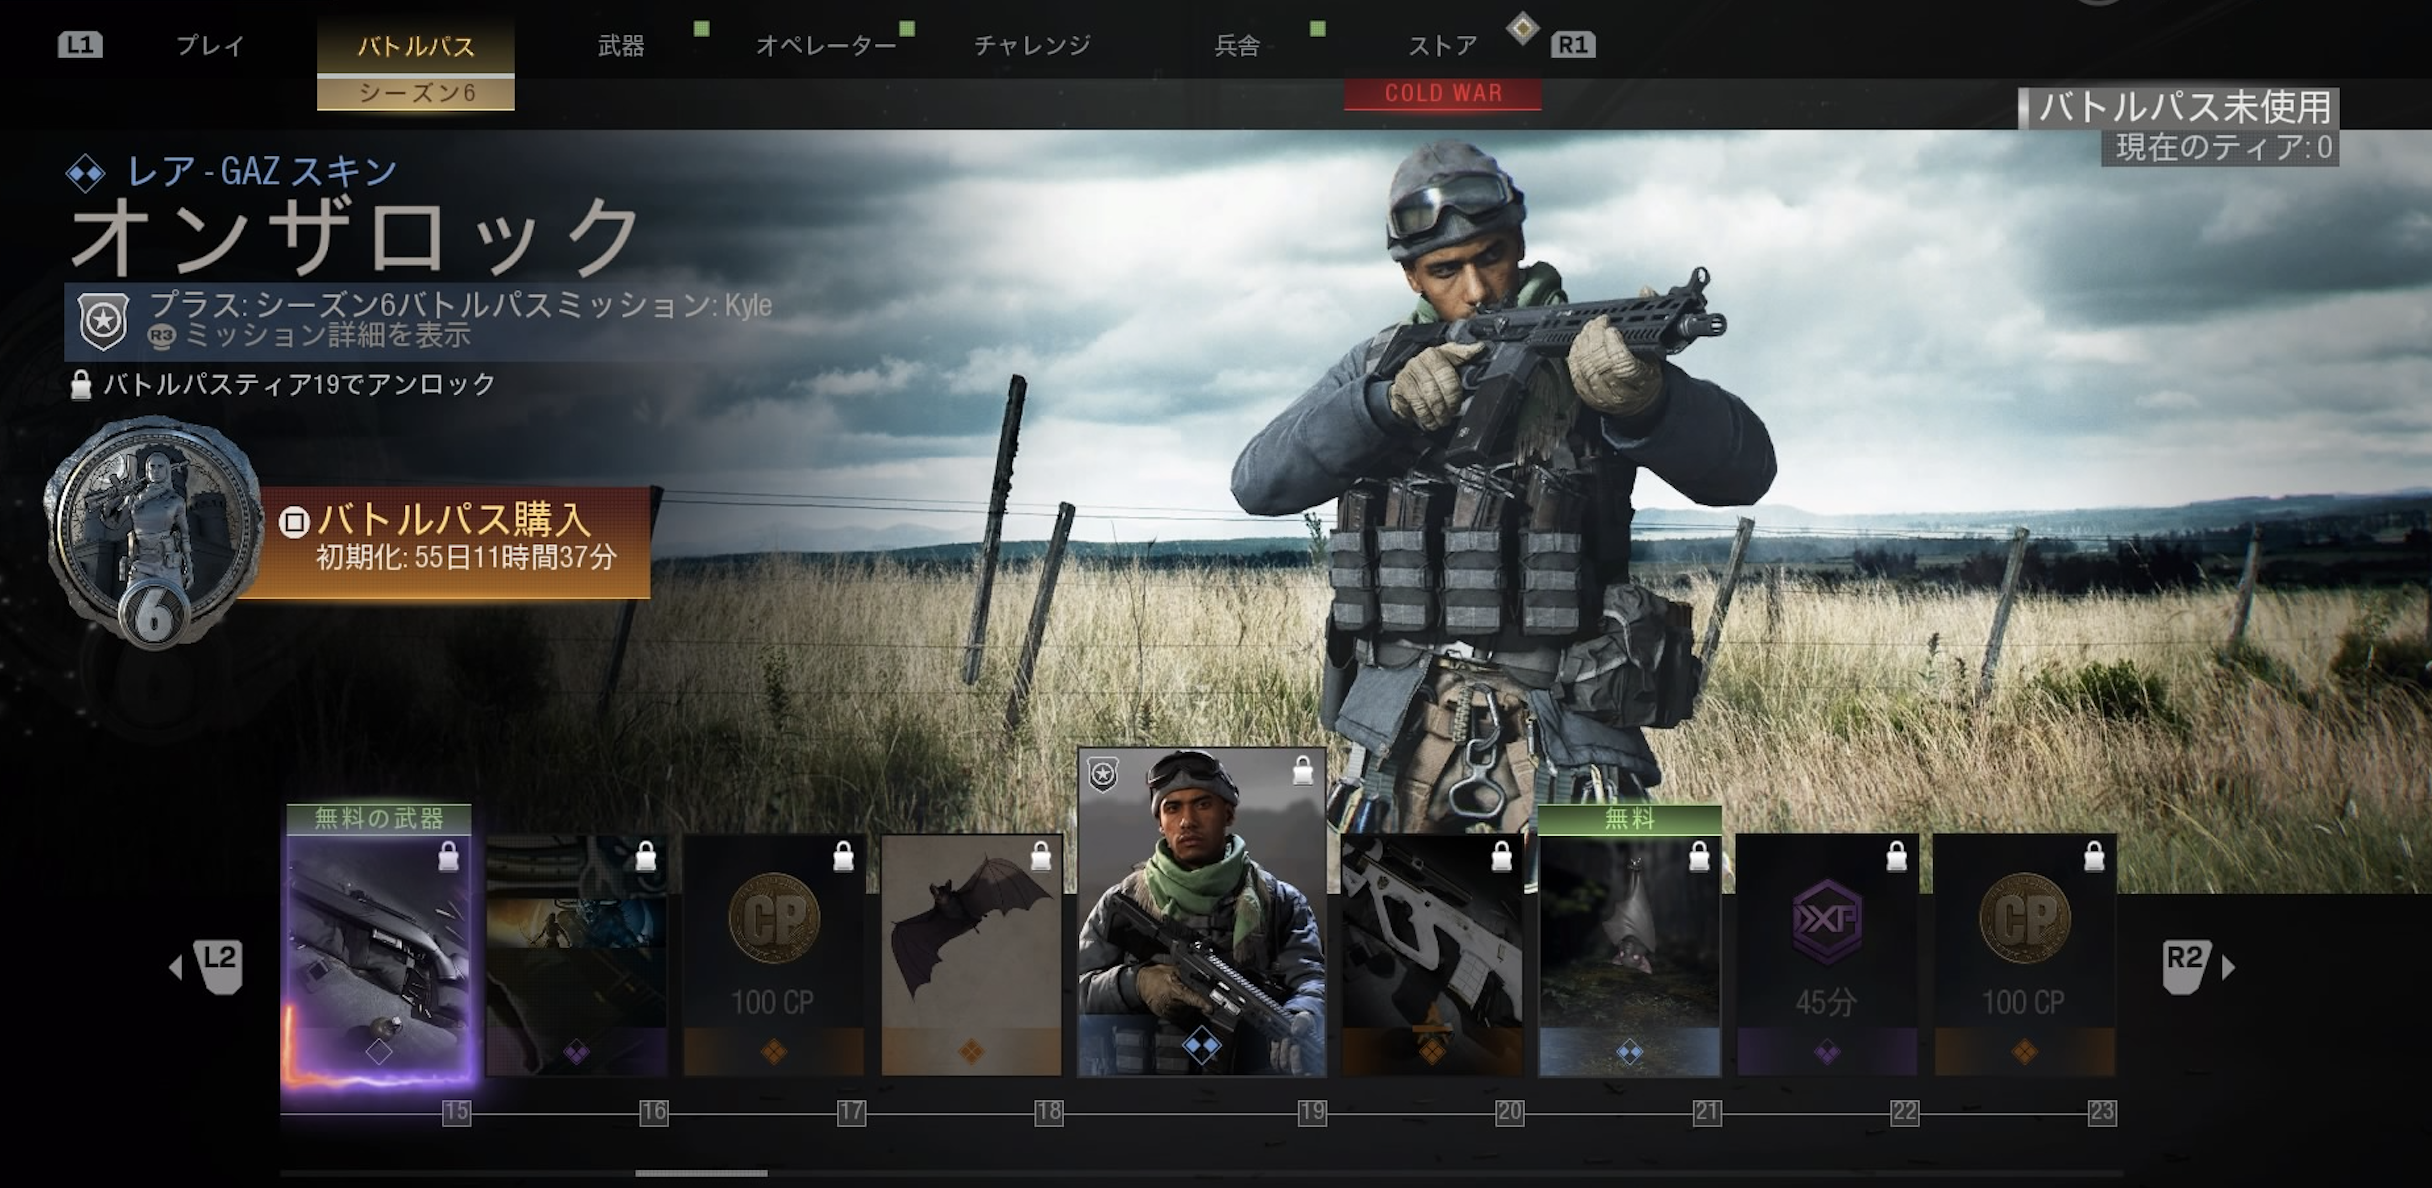Screen dimensions: 2432x1188
Task: Open ミッション詳細を表示 link
Action: pos(328,335)
